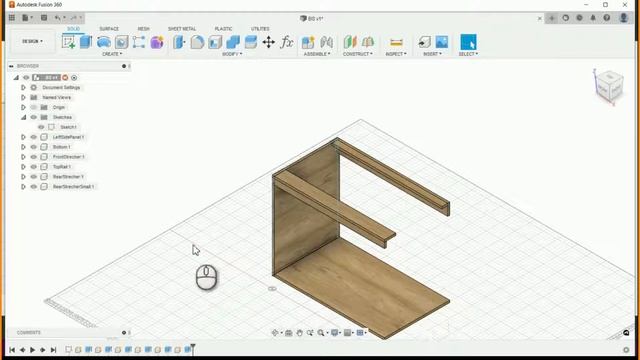Click the Save icon
The width and height of the screenshot is (640, 360).
click(x=44, y=18)
